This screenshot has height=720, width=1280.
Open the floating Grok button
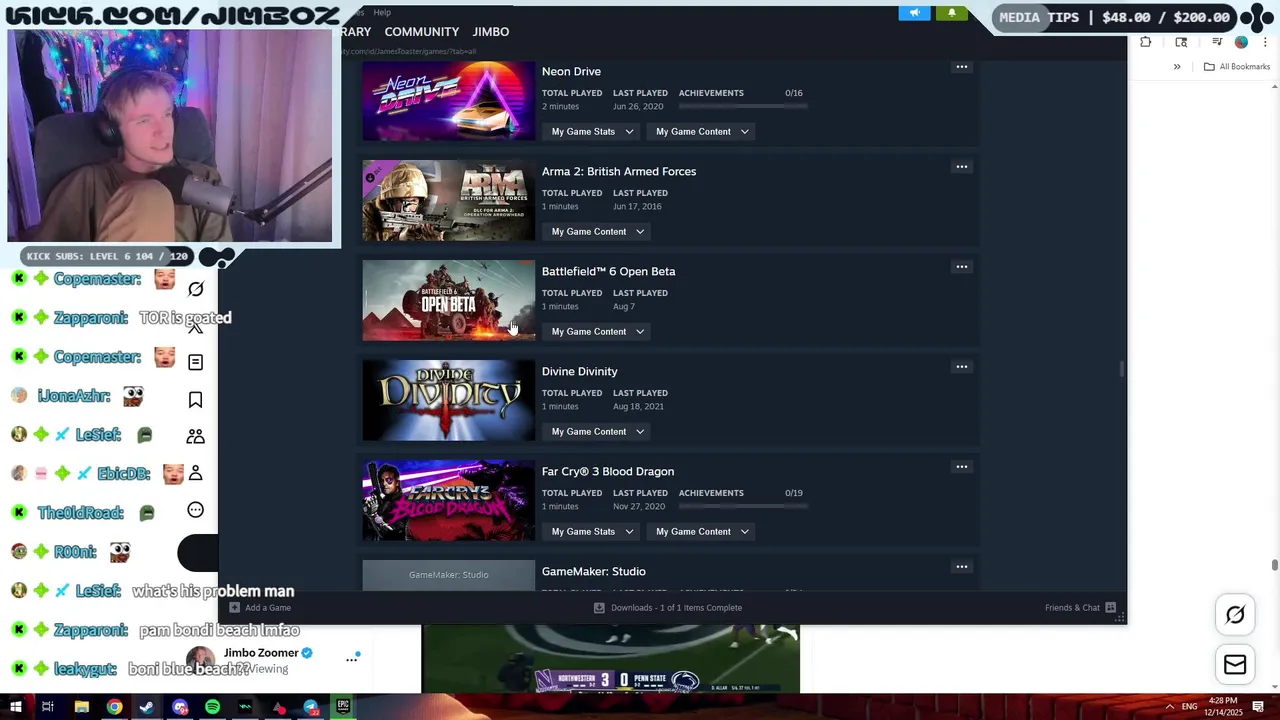click(x=1235, y=615)
